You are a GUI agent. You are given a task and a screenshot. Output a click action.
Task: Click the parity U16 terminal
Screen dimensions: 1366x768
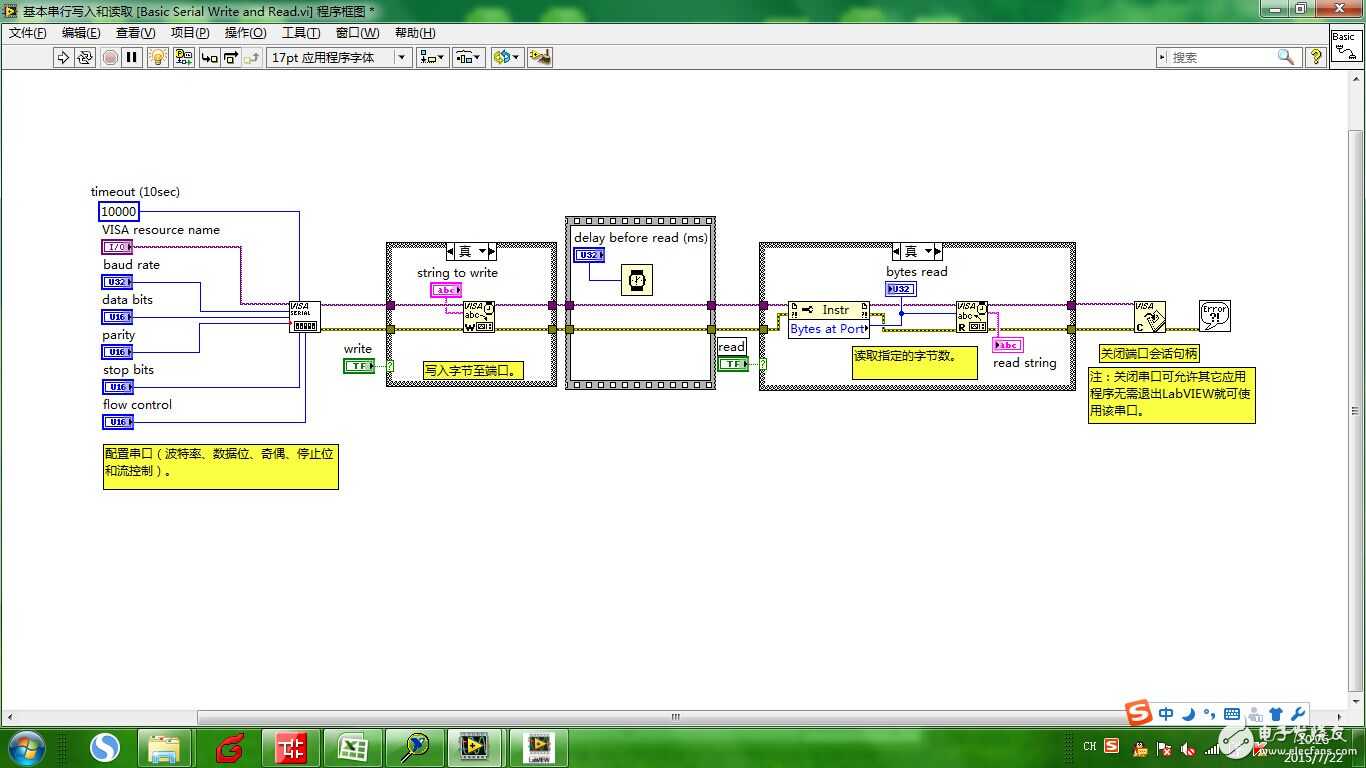tap(117, 352)
